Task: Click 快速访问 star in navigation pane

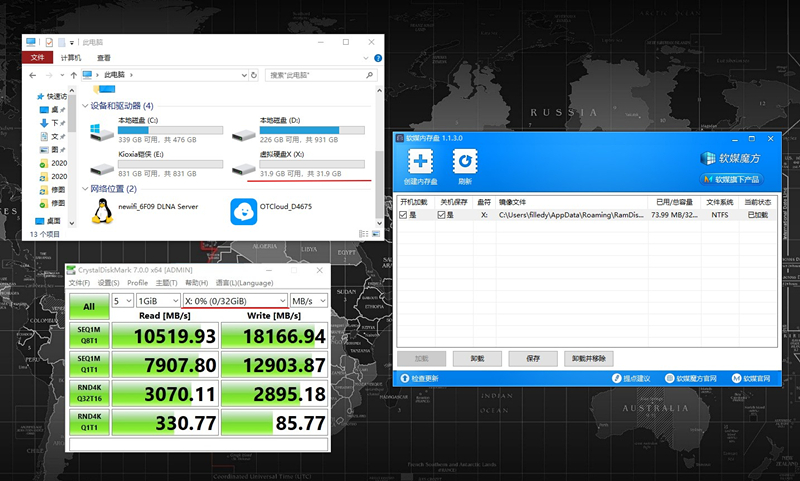Action: 40,96
